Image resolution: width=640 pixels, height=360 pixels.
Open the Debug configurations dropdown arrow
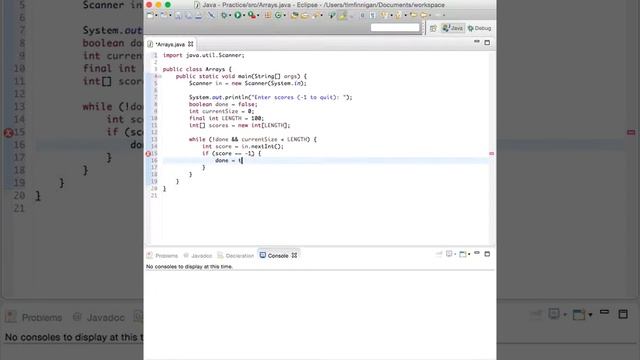tap(230, 16)
